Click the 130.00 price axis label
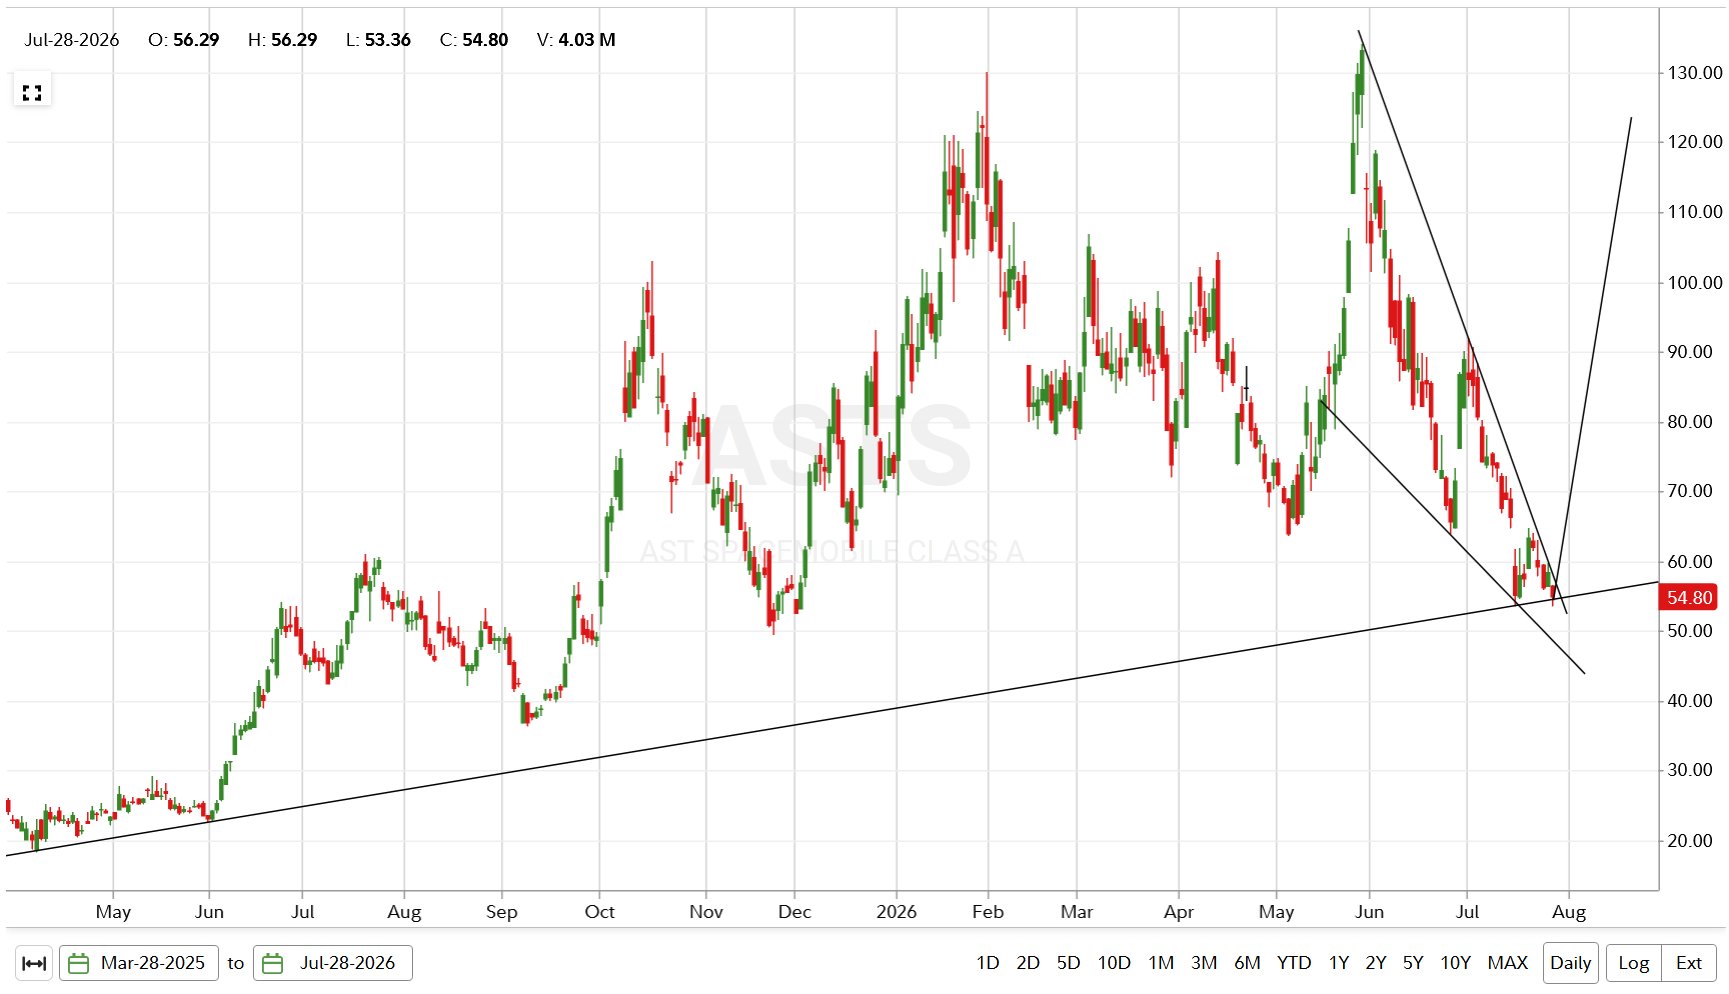Image resolution: width=1729 pixels, height=994 pixels. tap(1695, 73)
